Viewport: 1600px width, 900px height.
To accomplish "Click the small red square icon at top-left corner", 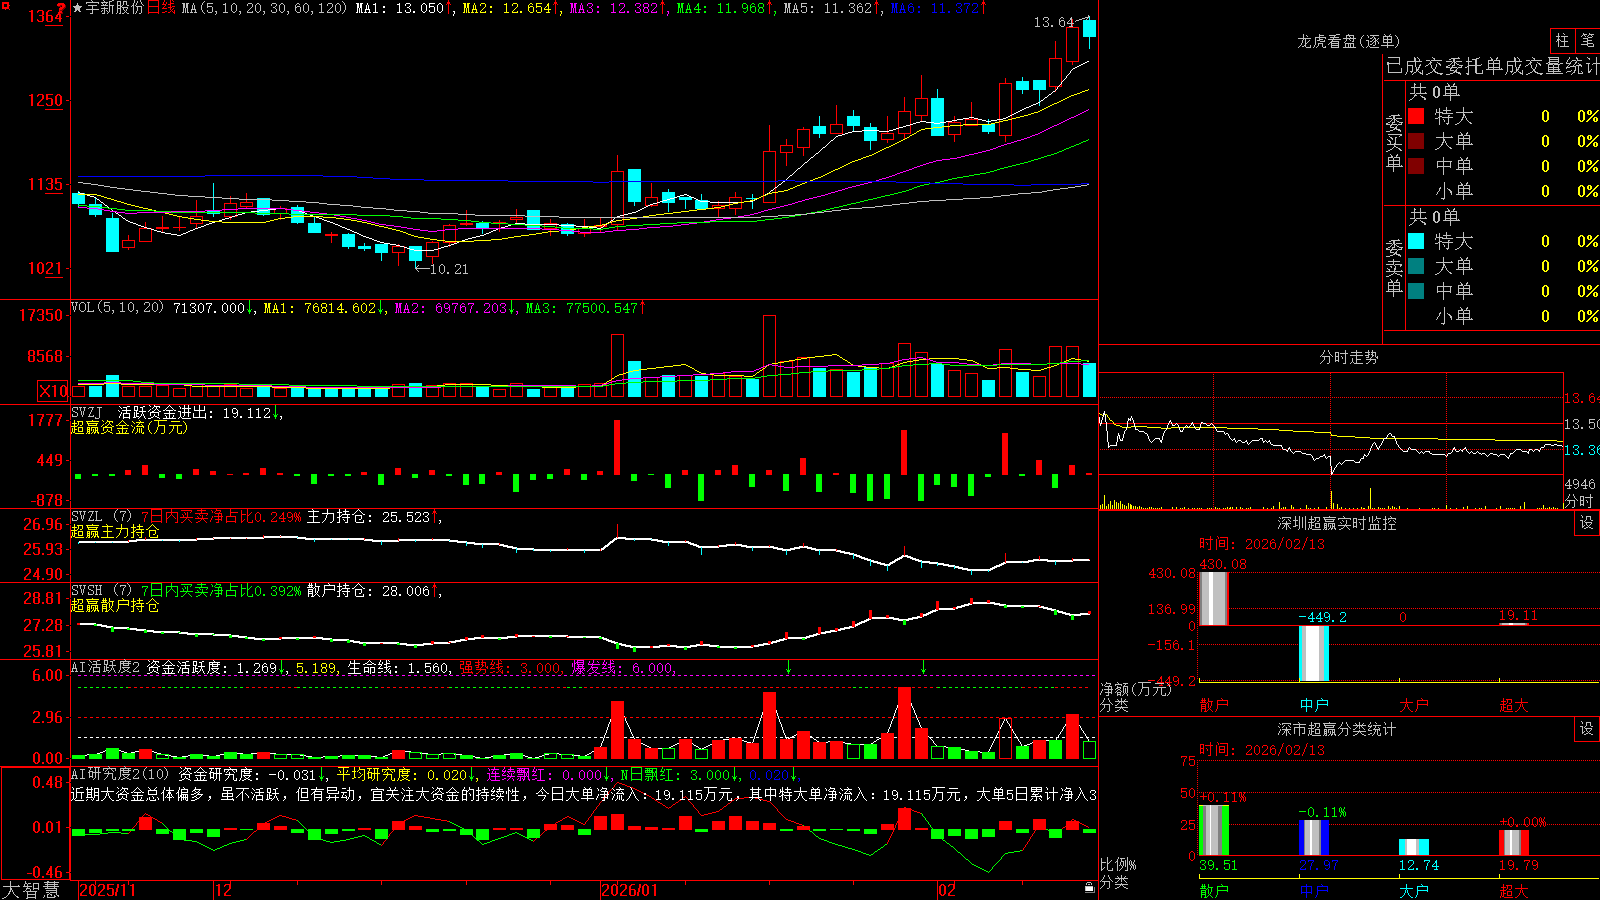I will pyautogui.click(x=4, y=4).
